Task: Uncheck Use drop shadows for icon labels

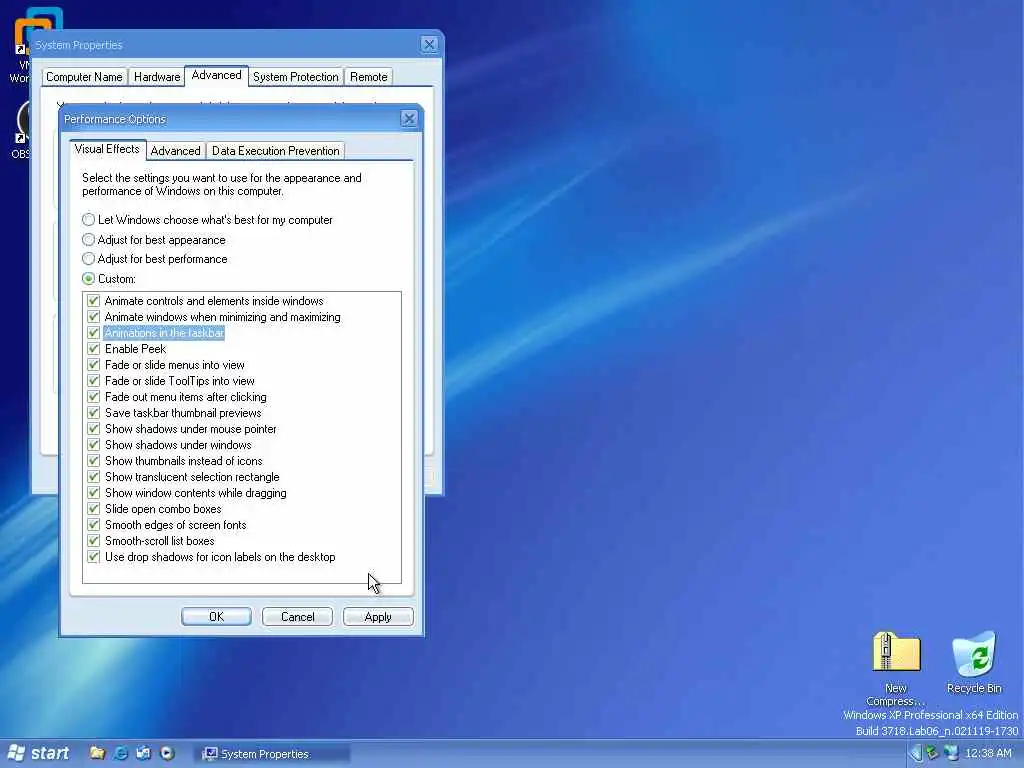Action: pyautogui.click(x=93, y=557)
